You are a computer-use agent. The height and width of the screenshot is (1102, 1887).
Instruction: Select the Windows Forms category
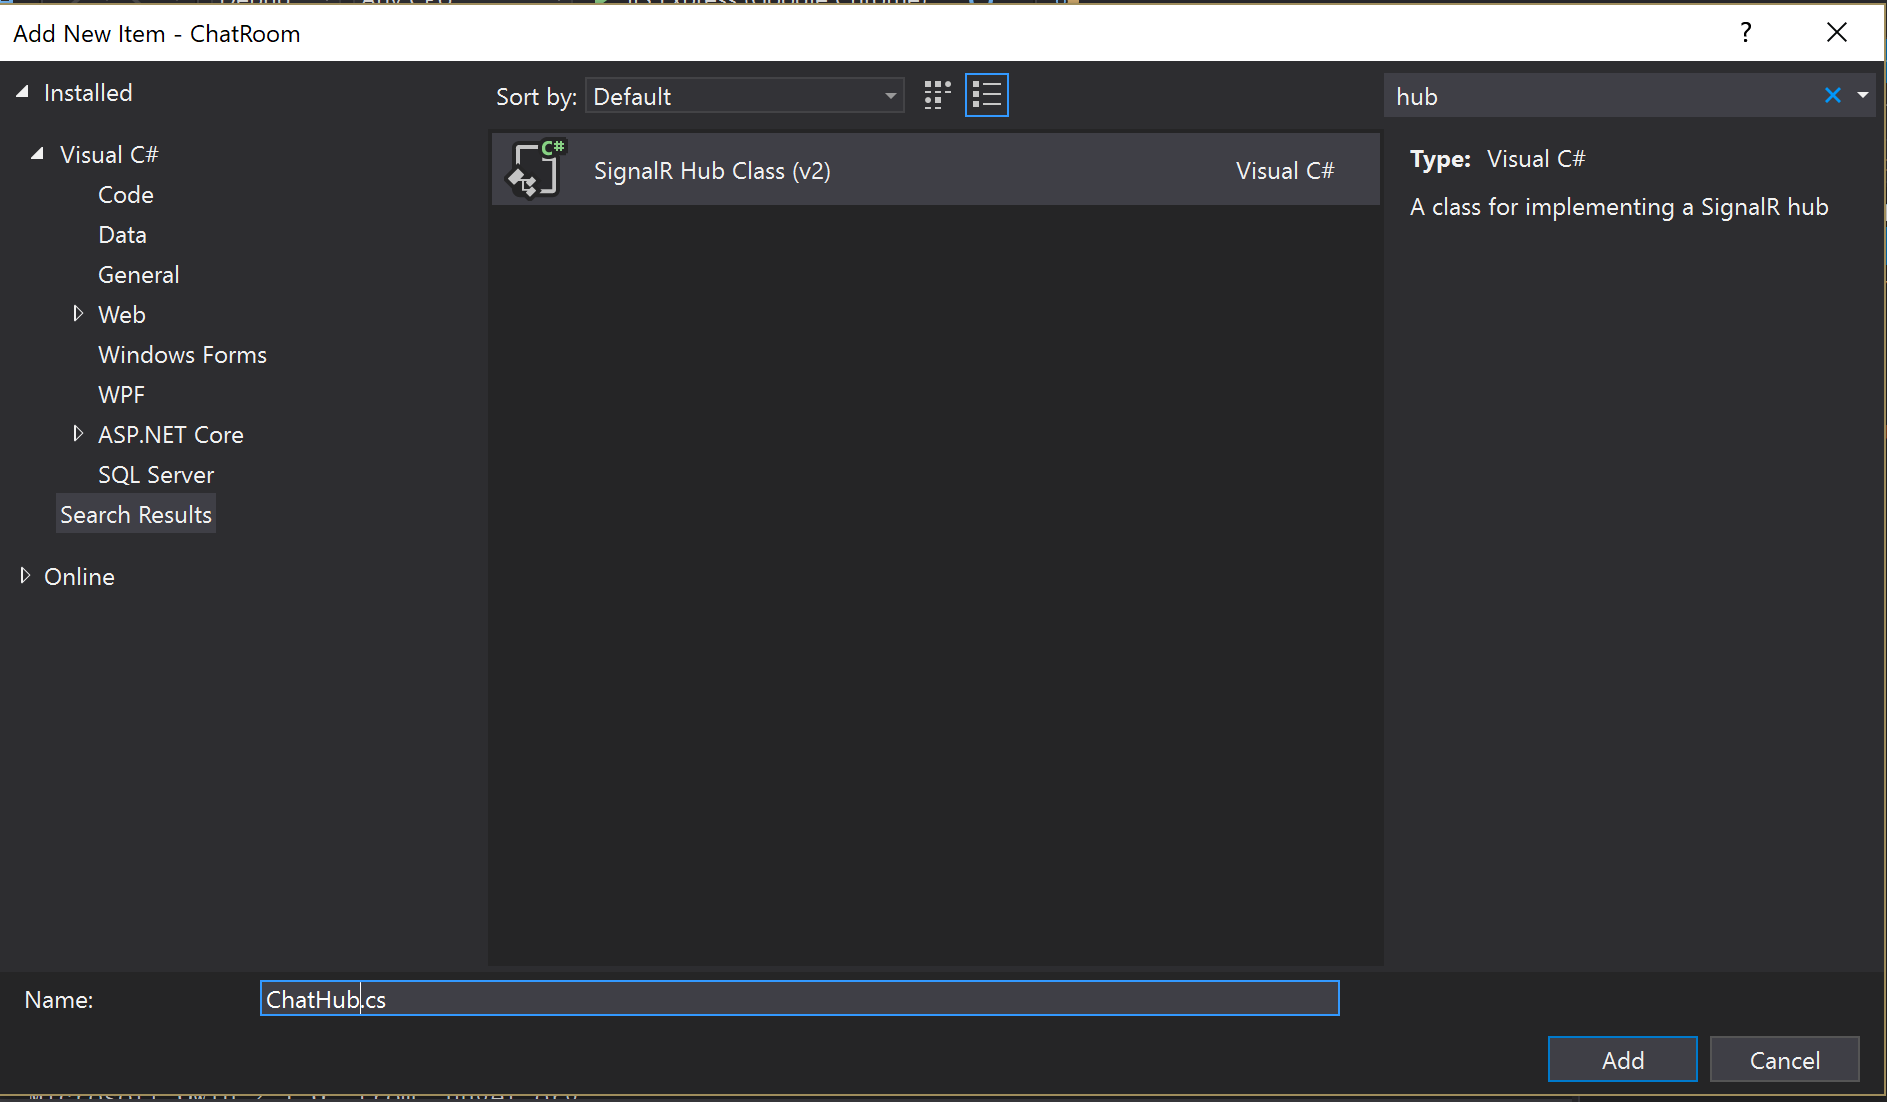click(x=182, y=355)
